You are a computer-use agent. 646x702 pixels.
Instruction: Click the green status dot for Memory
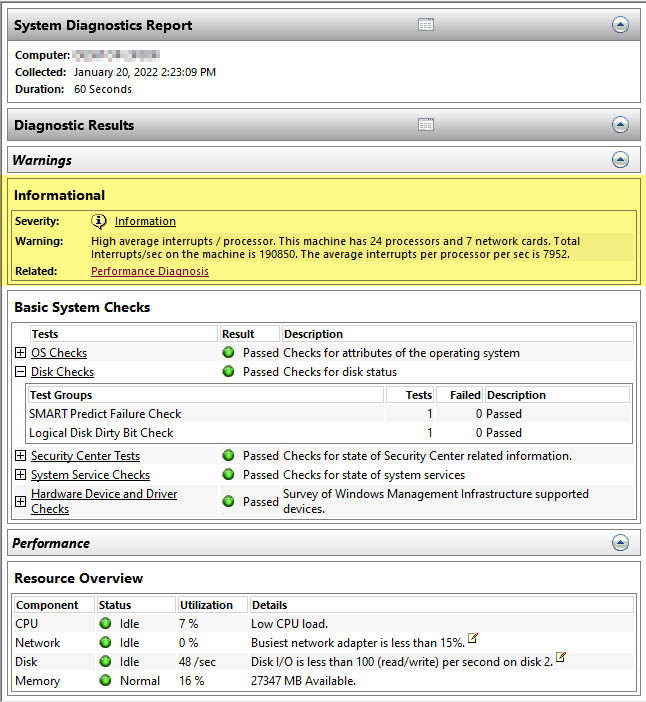point(105,681)
